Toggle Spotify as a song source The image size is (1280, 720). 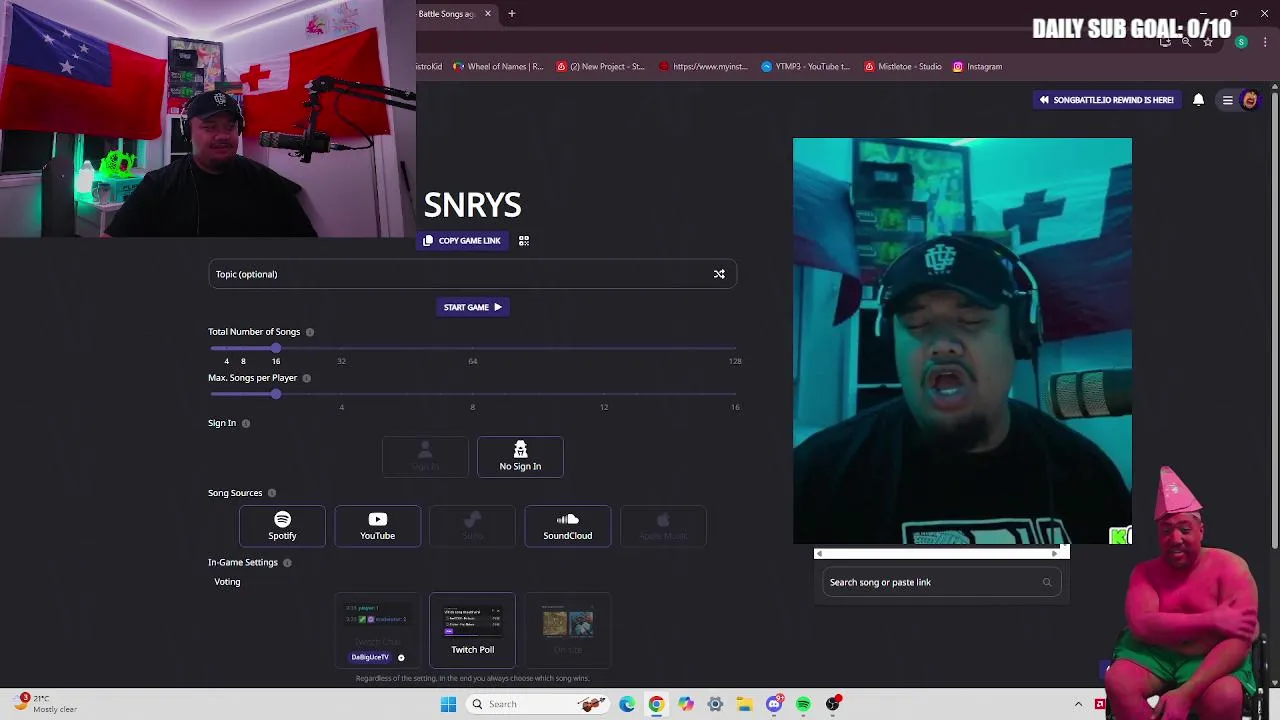tap(282, 526)
